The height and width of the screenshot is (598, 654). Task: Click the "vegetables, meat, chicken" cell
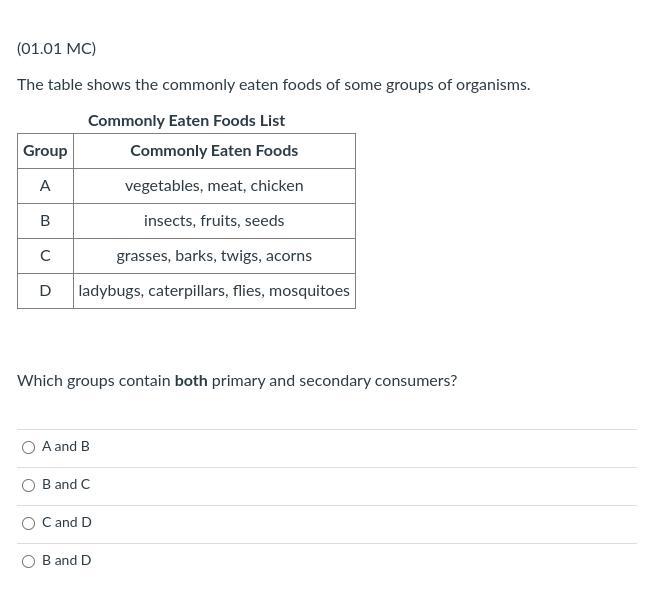click(214, 186)
